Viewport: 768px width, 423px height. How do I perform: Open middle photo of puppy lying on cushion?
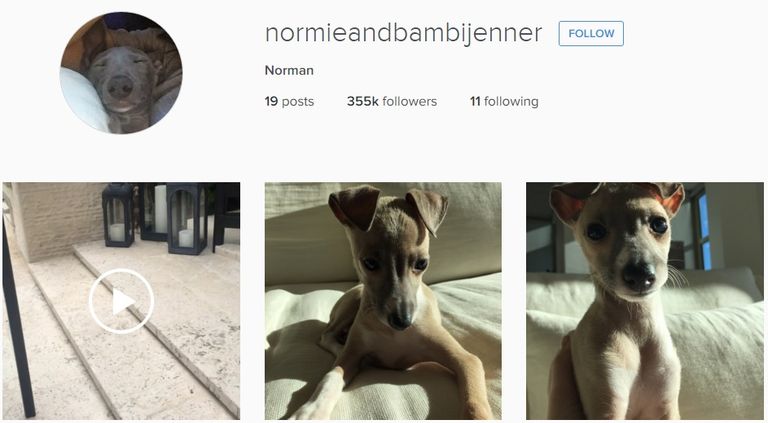[x=383, y=301]
